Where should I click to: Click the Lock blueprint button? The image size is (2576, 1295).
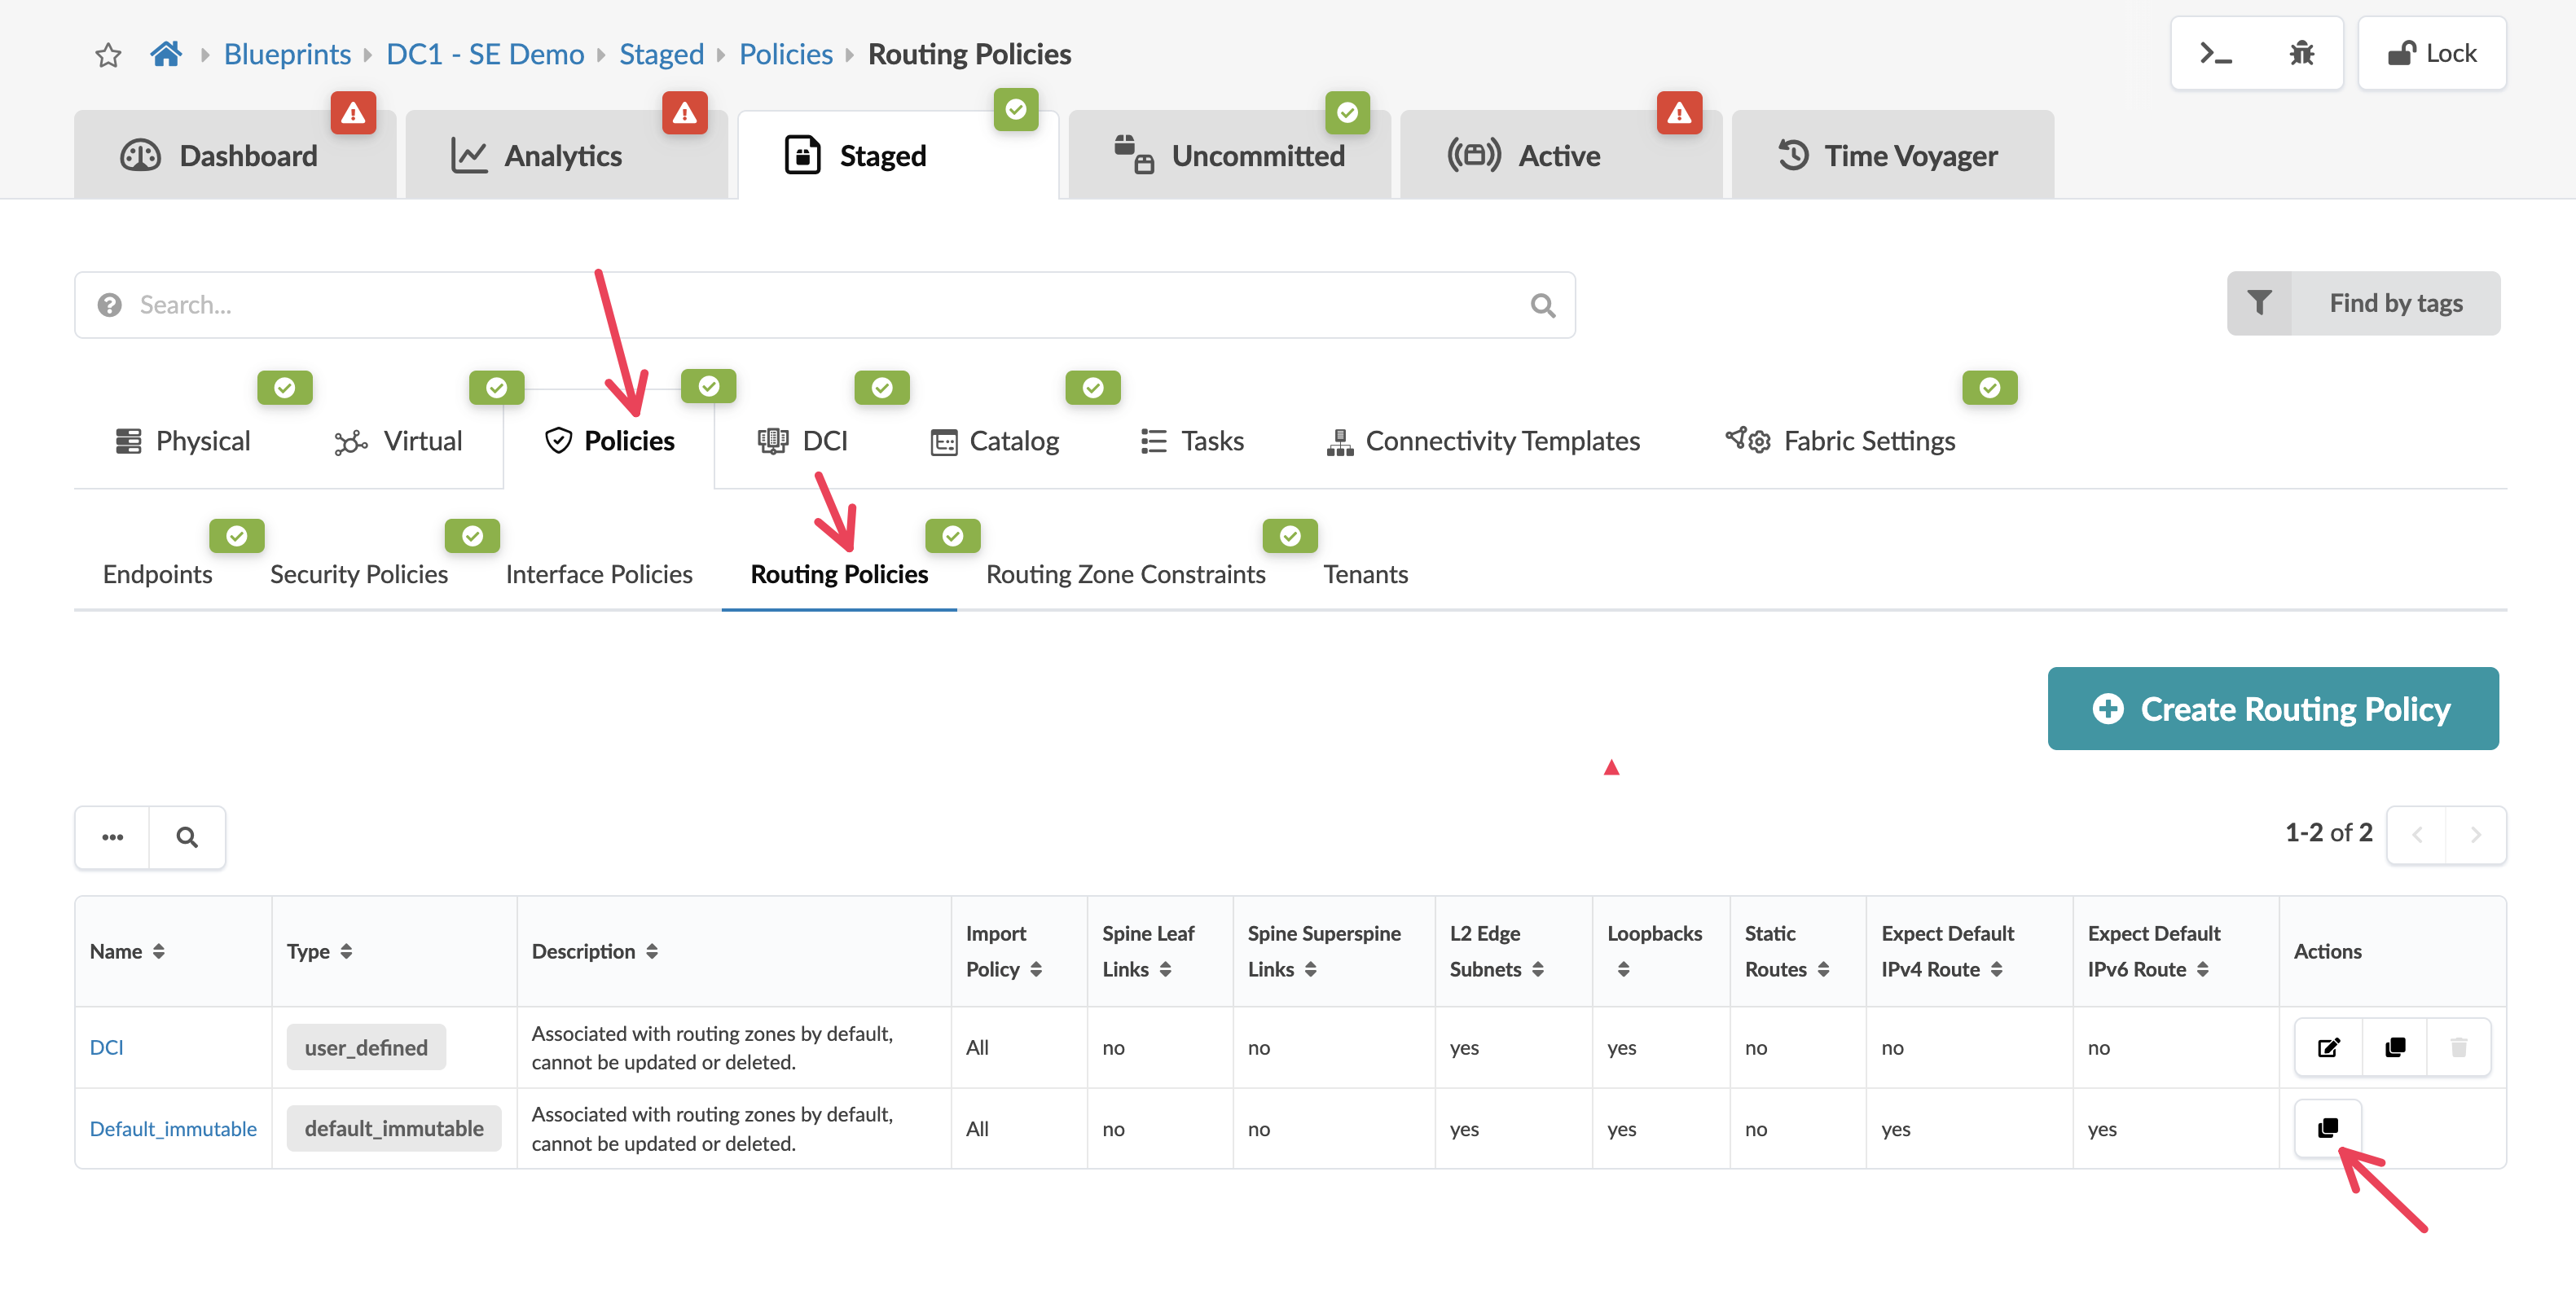click(2431, 54)
